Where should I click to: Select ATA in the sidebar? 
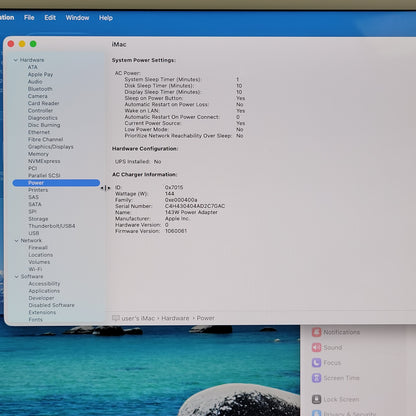[33, 67]
